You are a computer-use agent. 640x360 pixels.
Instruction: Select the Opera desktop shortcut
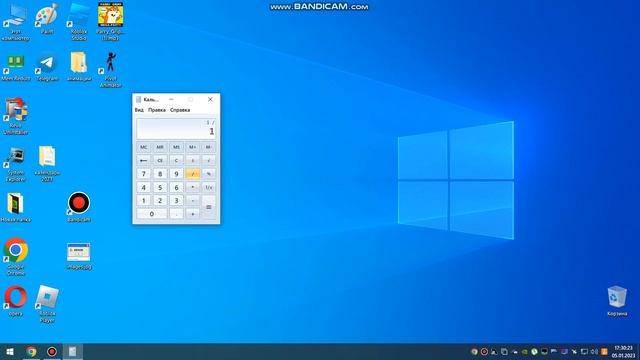(x=16, y=301)
